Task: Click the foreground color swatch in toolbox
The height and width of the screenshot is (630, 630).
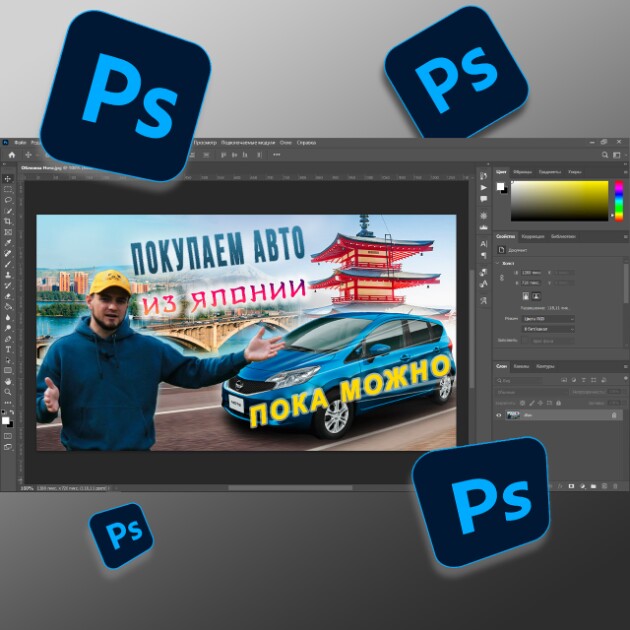Action: [x=5, y=420]
